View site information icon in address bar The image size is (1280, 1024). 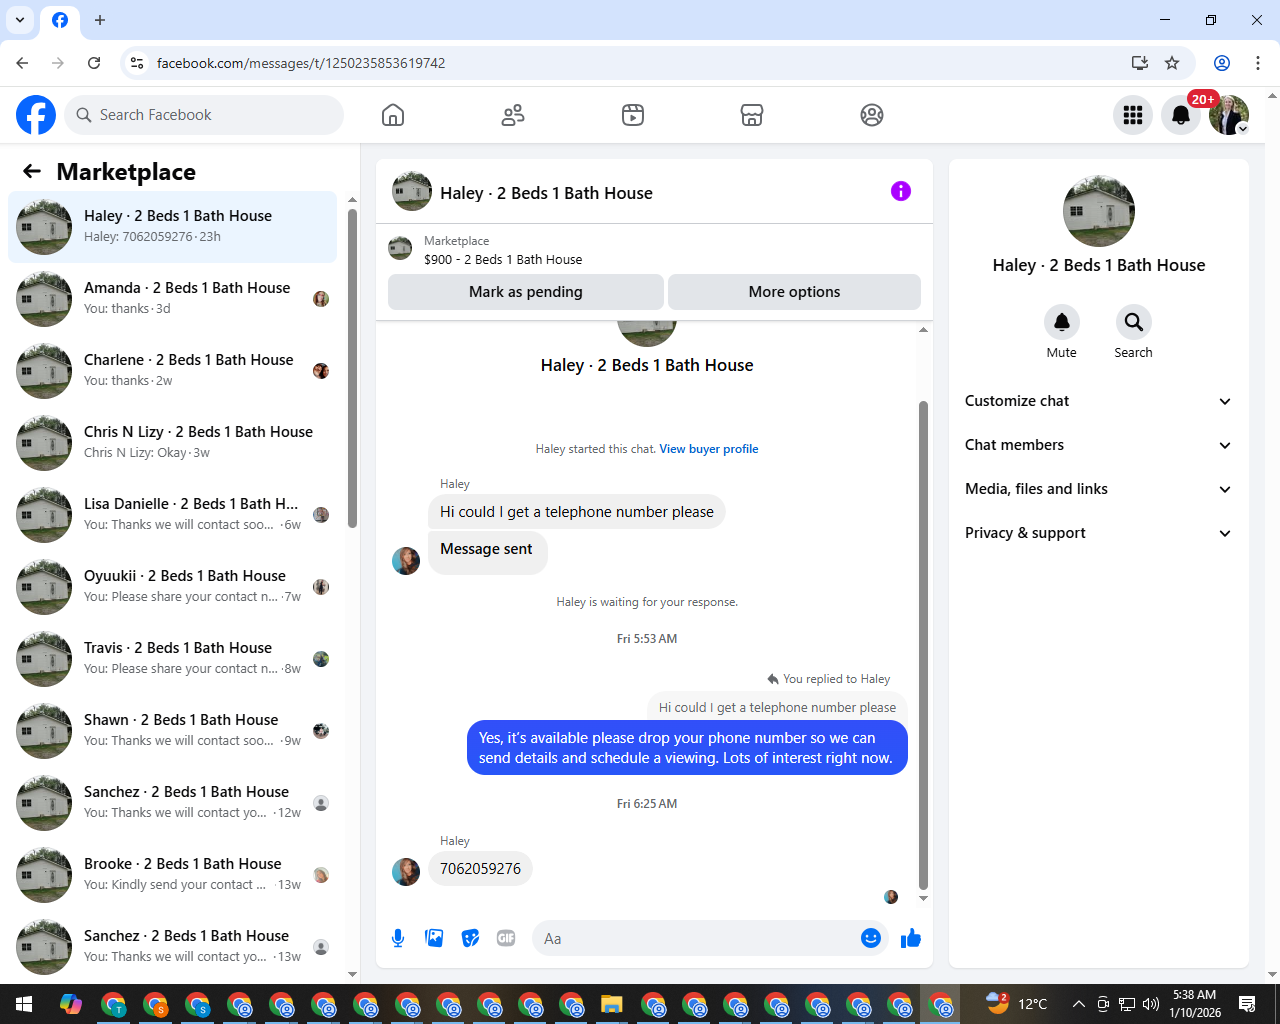[x=137, y=63]
